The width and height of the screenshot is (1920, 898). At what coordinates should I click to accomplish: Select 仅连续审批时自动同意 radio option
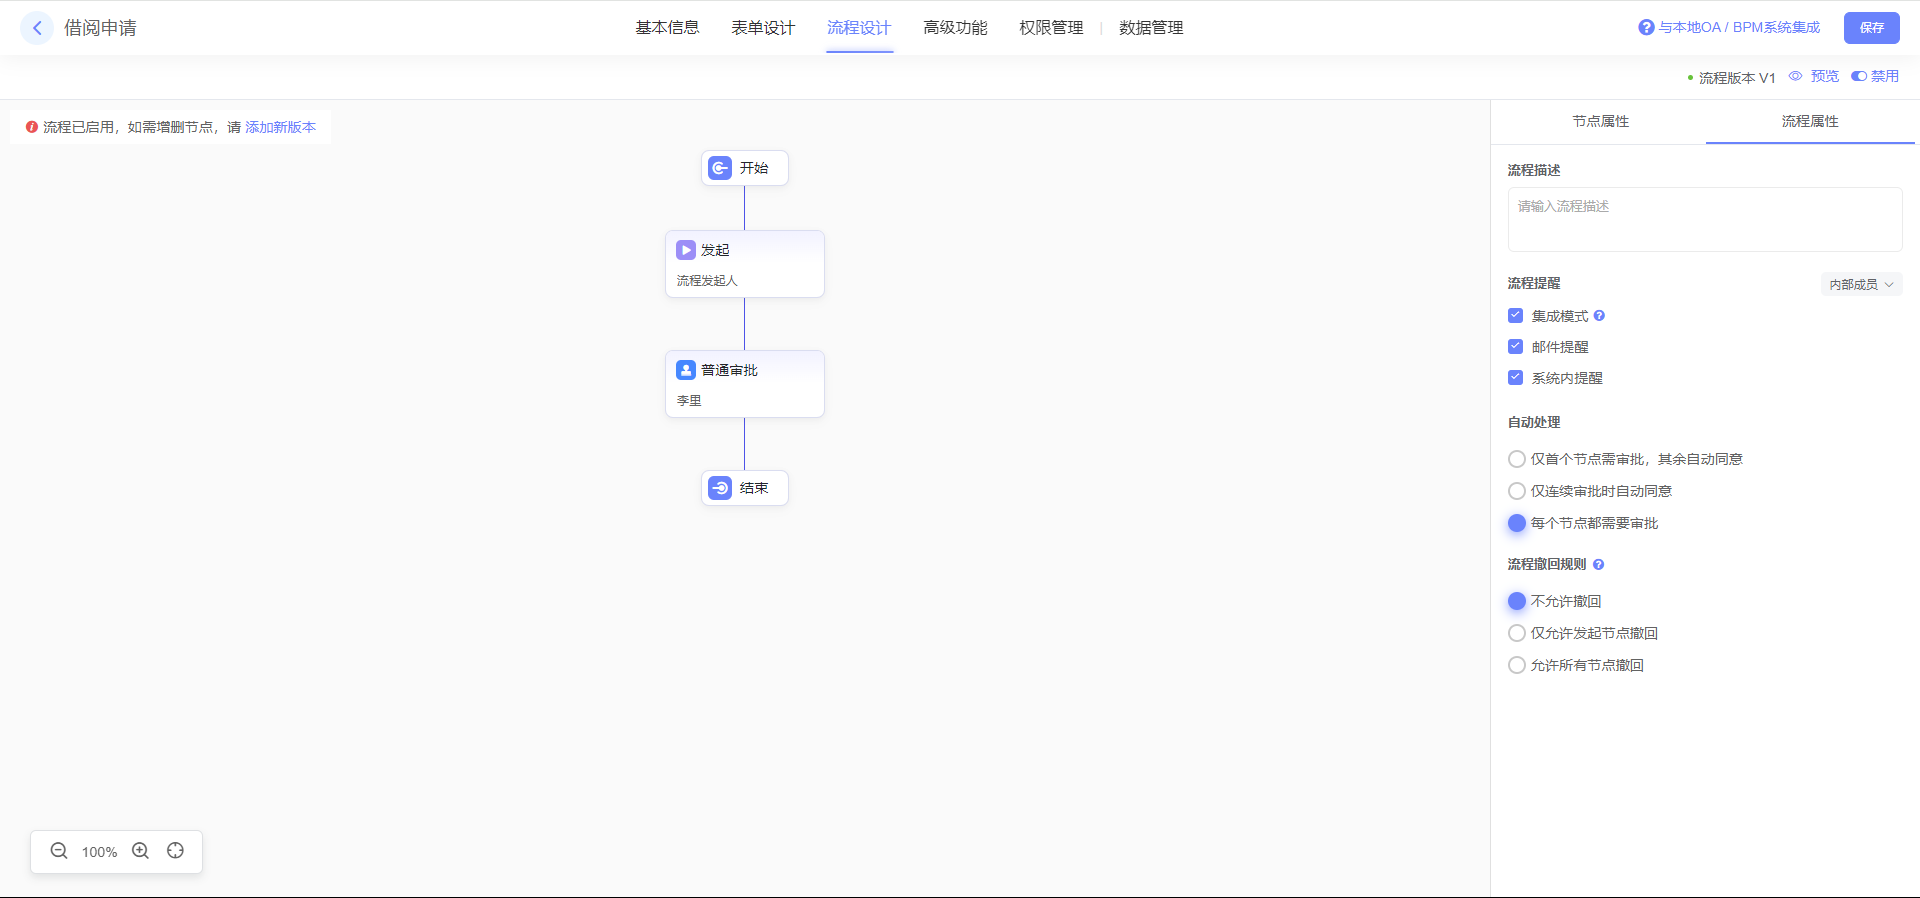point(1517,491)
